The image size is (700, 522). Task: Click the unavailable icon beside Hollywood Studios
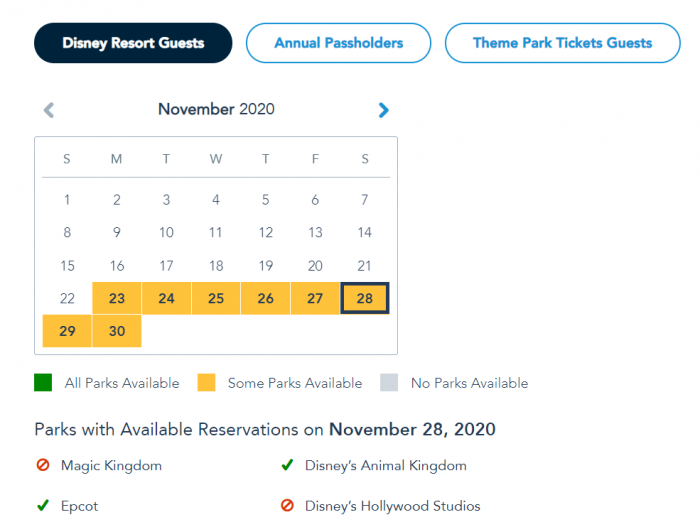pyautogui.click(x=287, y=506)
